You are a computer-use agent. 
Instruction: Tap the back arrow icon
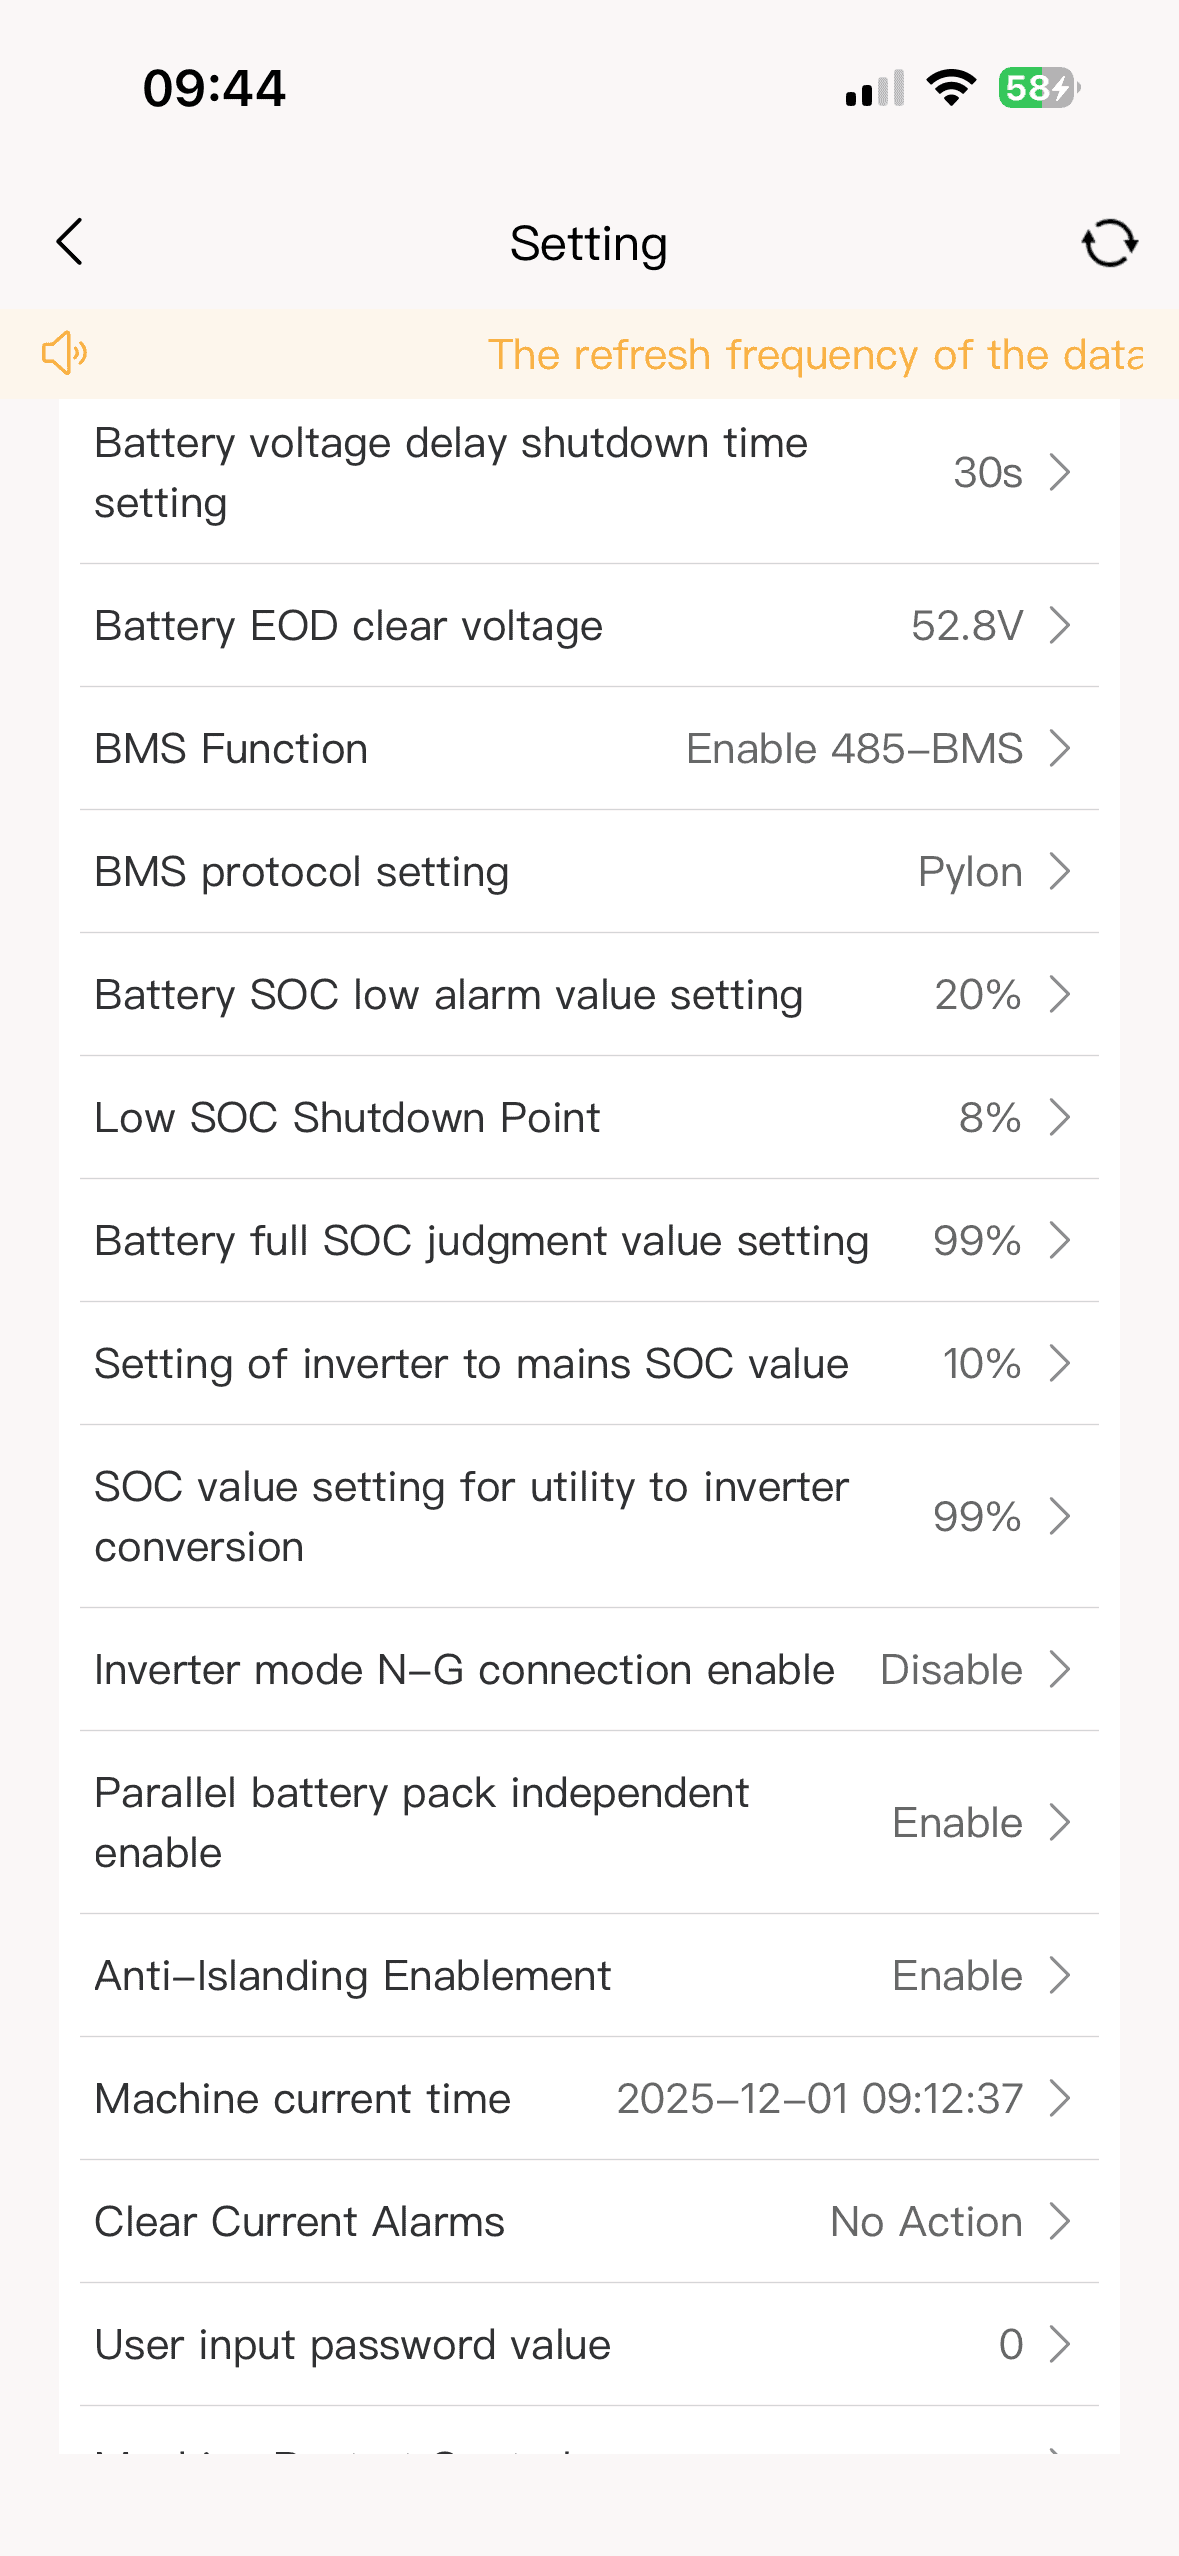tap(69, 243)
